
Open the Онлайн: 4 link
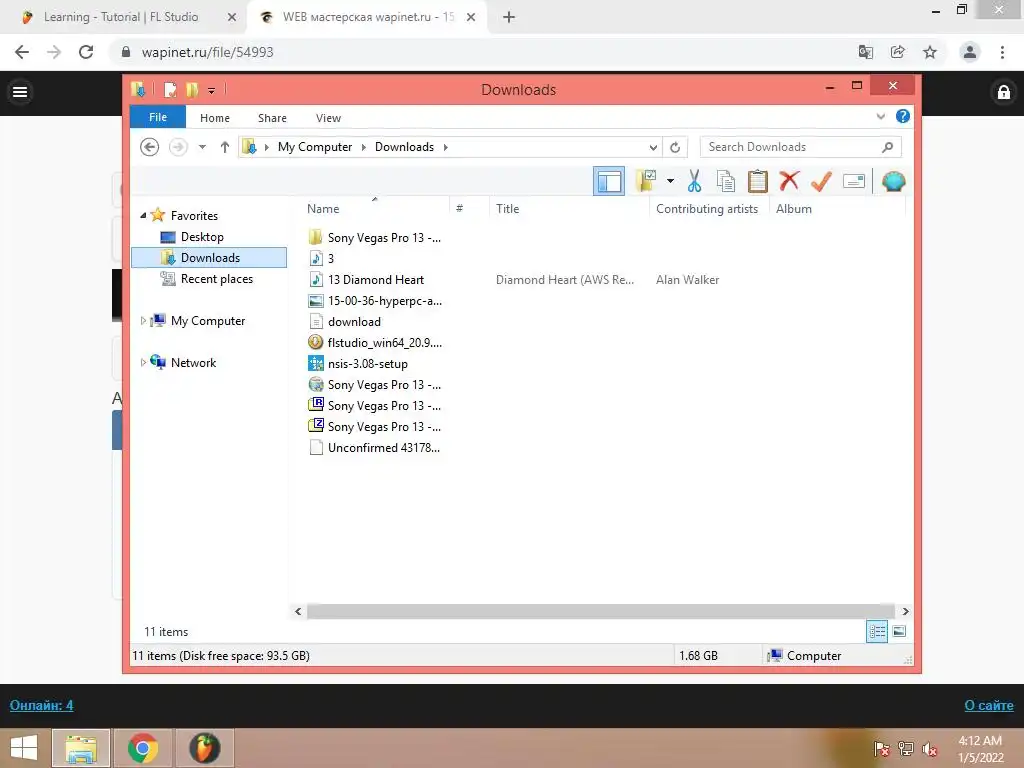coord(41,705)
